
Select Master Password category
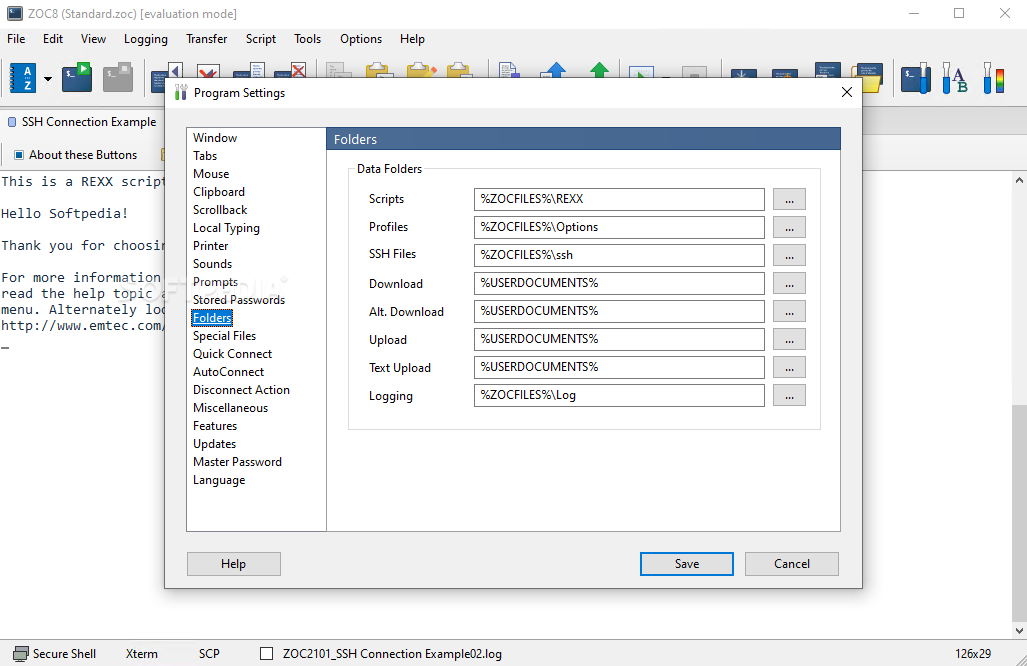(237, 462)
